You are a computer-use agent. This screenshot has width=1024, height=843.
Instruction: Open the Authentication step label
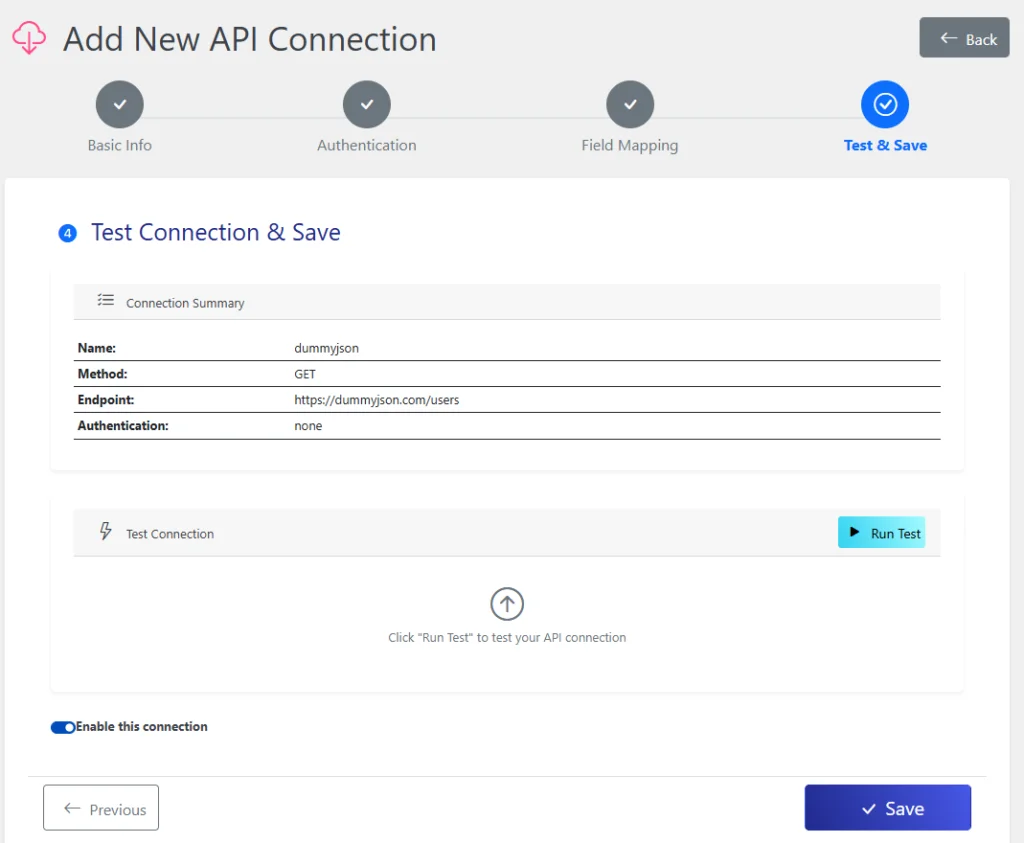[366, 145]
